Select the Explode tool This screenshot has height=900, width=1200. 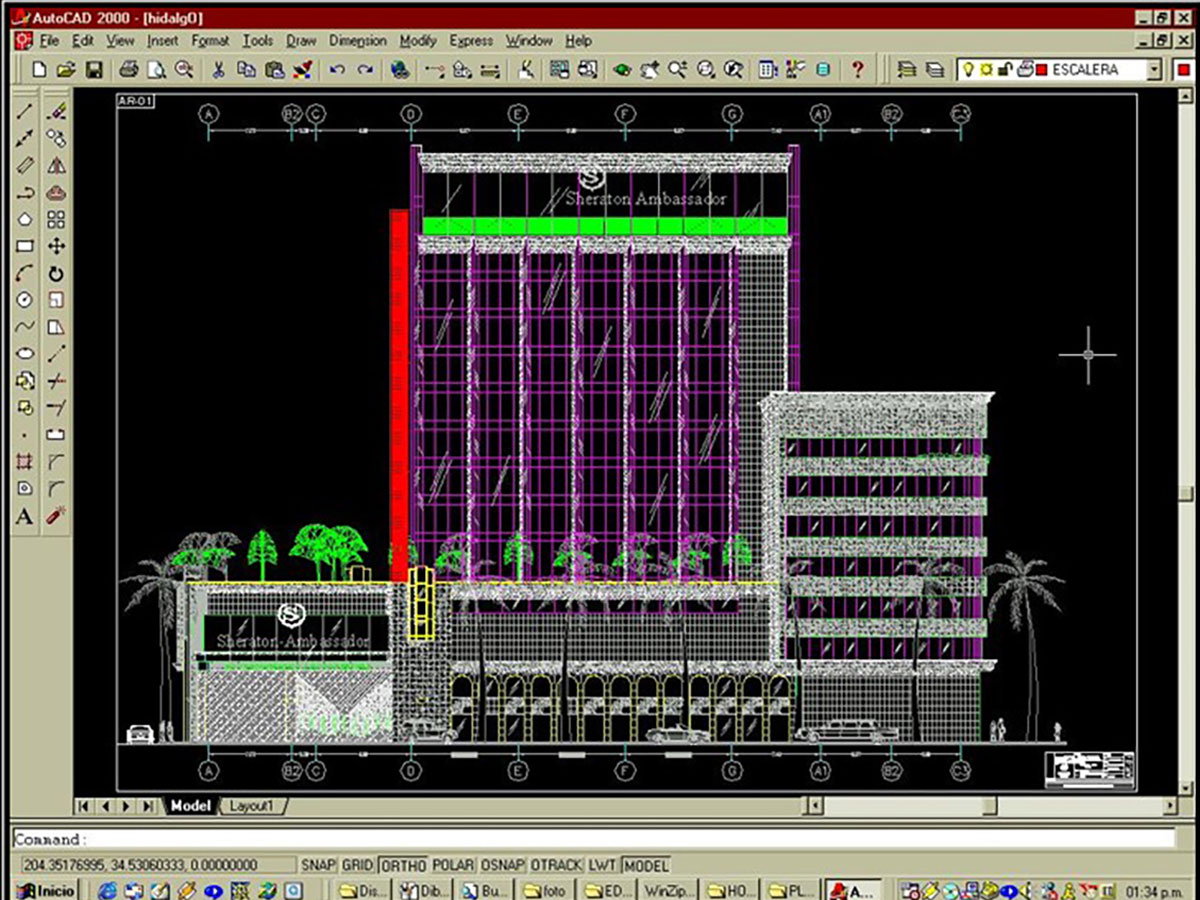tap(57, 516)
